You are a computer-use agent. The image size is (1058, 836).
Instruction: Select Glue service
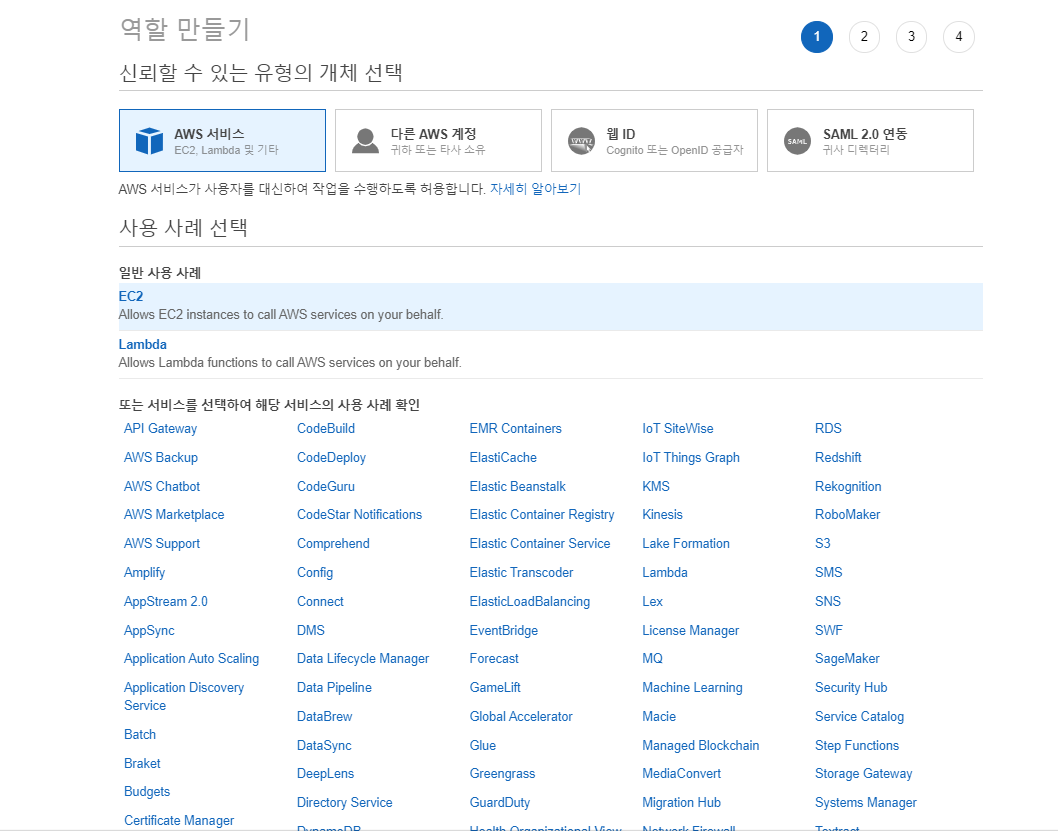click(x=483, y=746)
